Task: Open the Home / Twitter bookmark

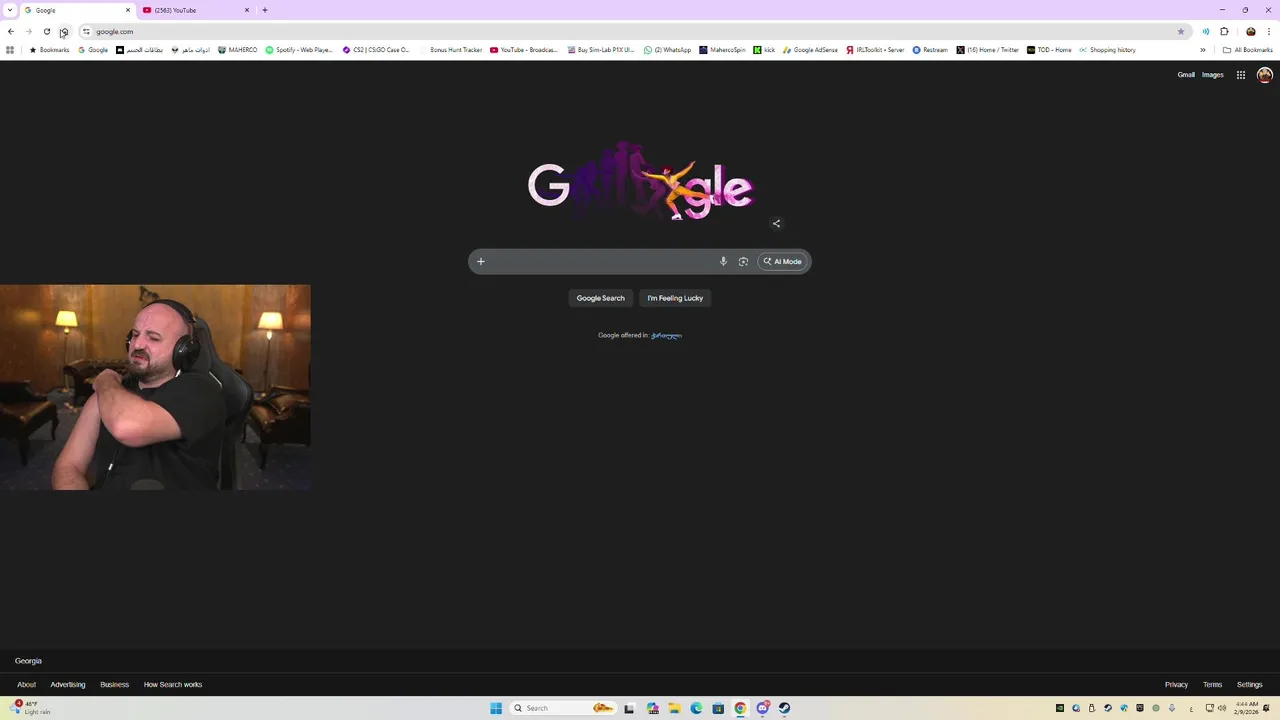Action: point(987,50)
